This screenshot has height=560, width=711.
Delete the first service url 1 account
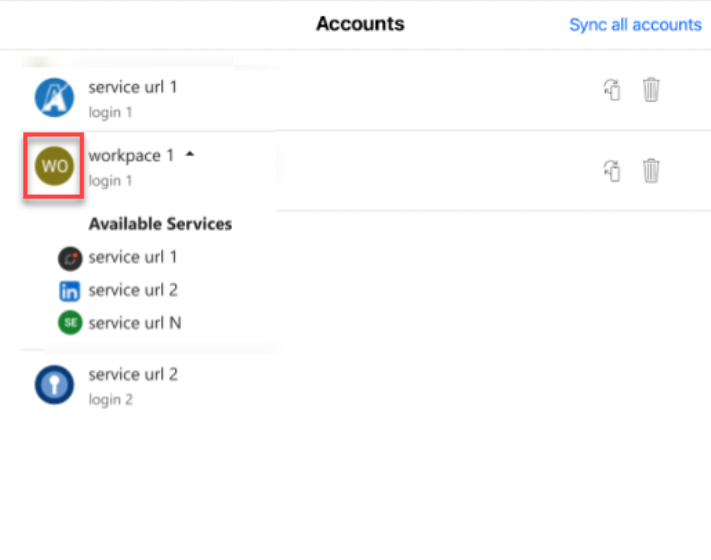coord(651,90)
